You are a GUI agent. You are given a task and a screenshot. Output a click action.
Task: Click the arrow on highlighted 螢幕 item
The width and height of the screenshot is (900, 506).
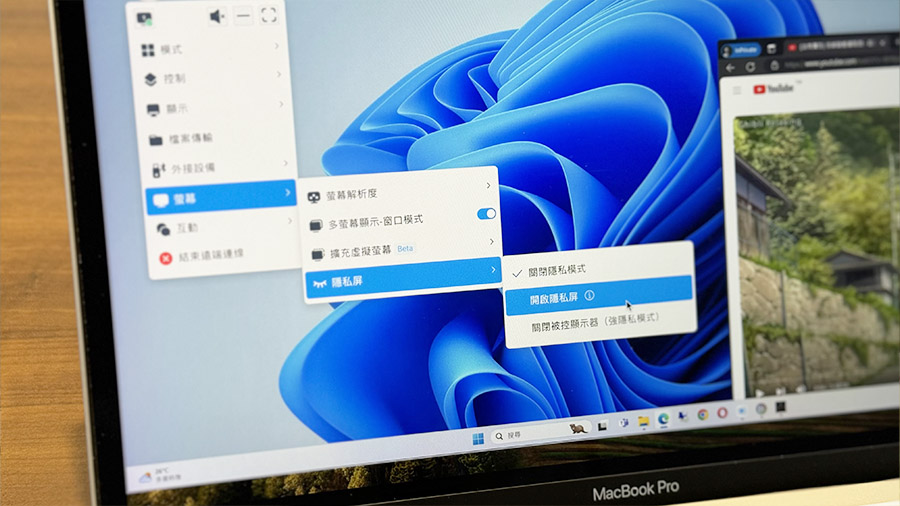tap(288, 193)
